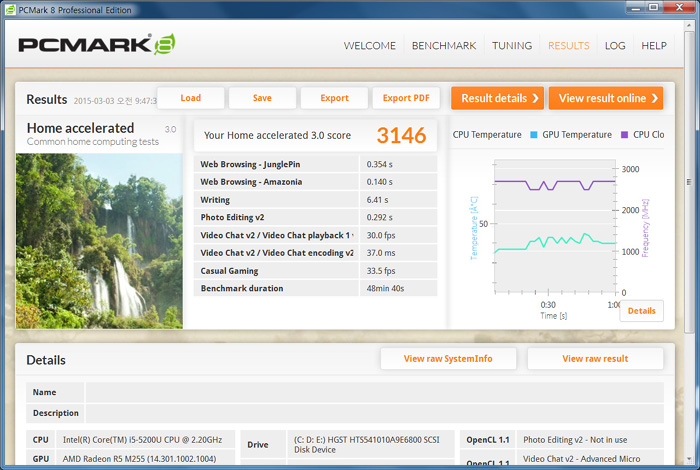Click Export PDF button
700x470 pixels.
[406, 98]
